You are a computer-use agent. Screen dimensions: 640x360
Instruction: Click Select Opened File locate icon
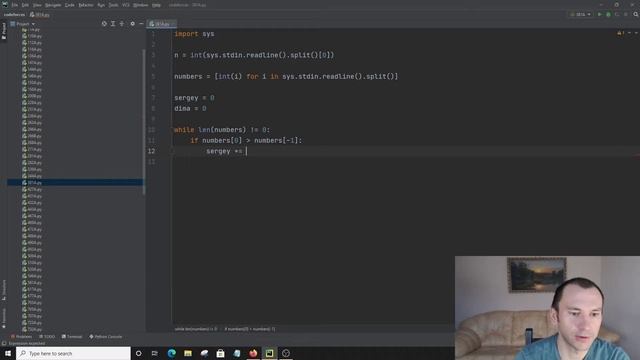(104, 24)
